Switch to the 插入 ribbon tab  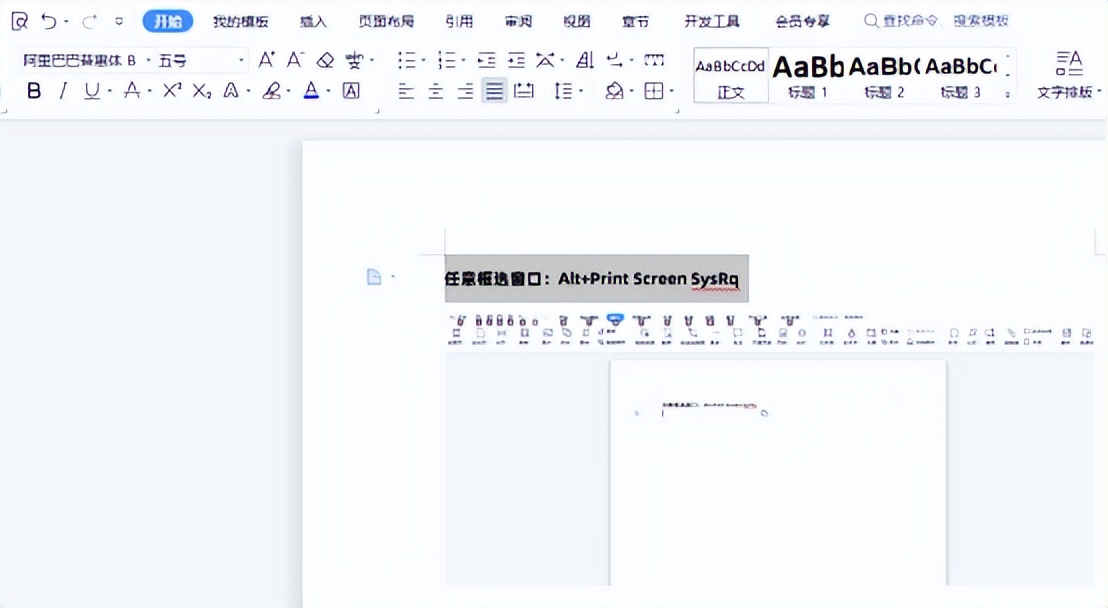(313, 20)
